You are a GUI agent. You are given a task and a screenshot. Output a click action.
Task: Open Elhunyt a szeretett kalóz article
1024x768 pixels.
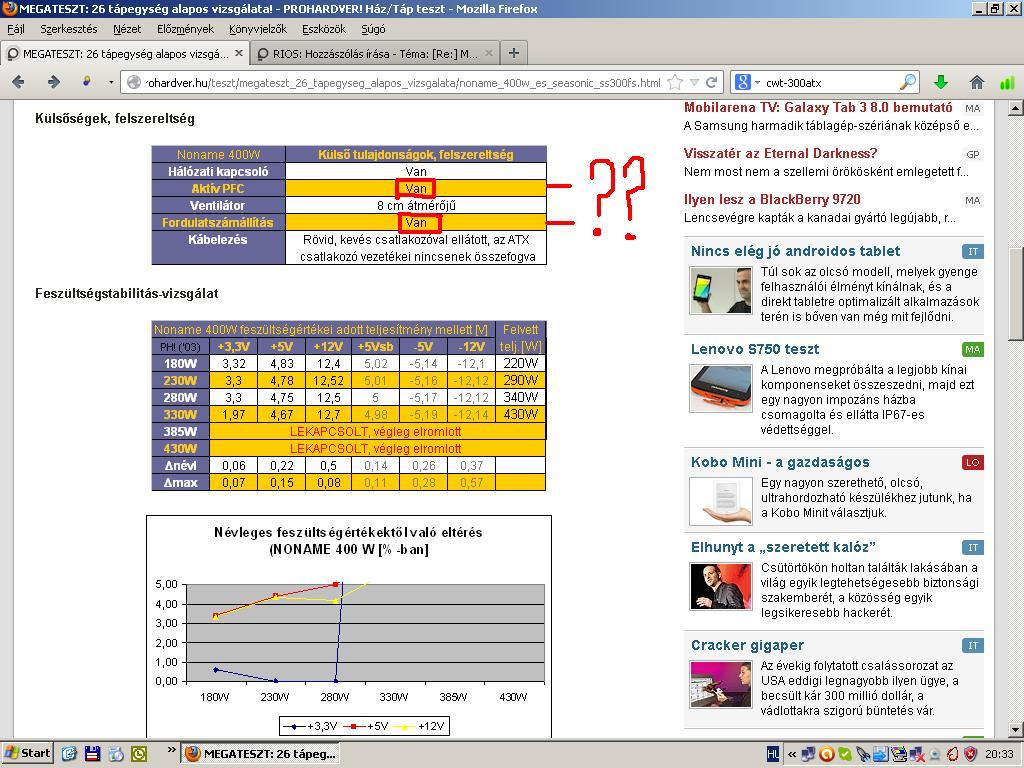(x=783, y=547)
